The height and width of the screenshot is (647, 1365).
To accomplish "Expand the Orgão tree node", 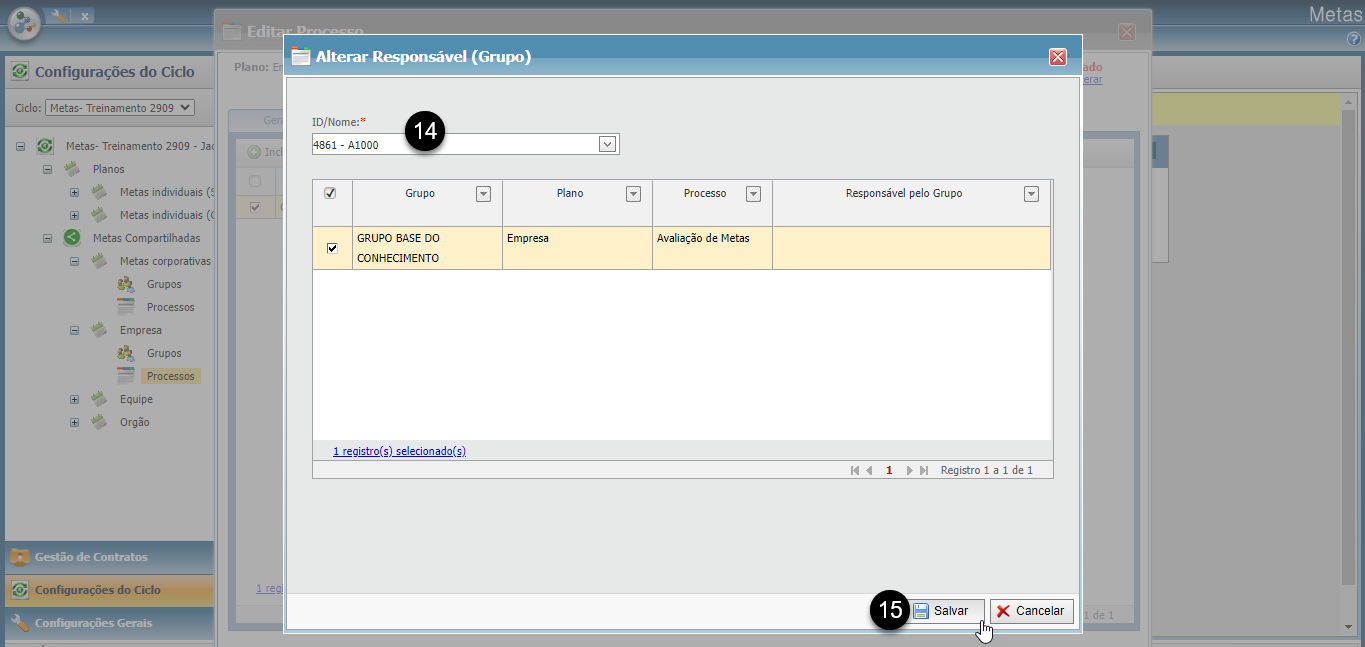I will click(74, 422).
